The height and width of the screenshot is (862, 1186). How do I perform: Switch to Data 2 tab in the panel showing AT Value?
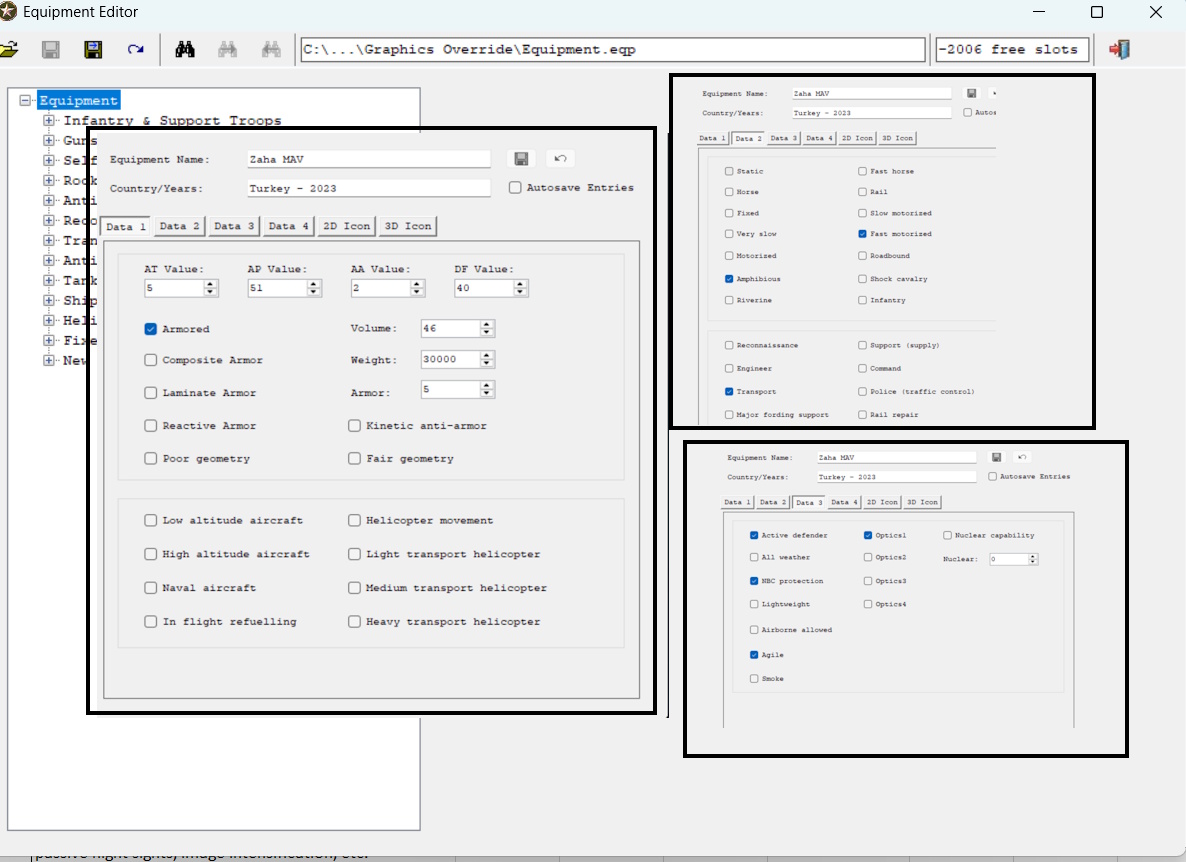click(x=179, y=226)
